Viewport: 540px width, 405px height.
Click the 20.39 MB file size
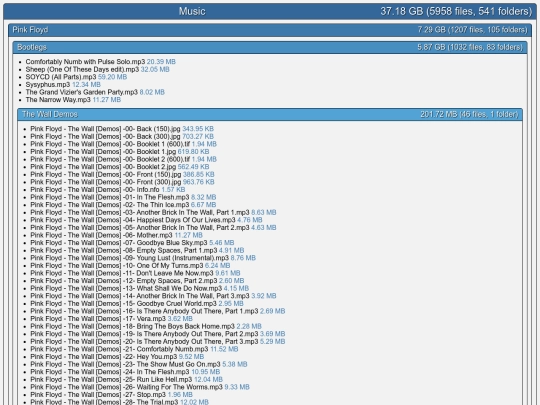[x=161, y=62]
